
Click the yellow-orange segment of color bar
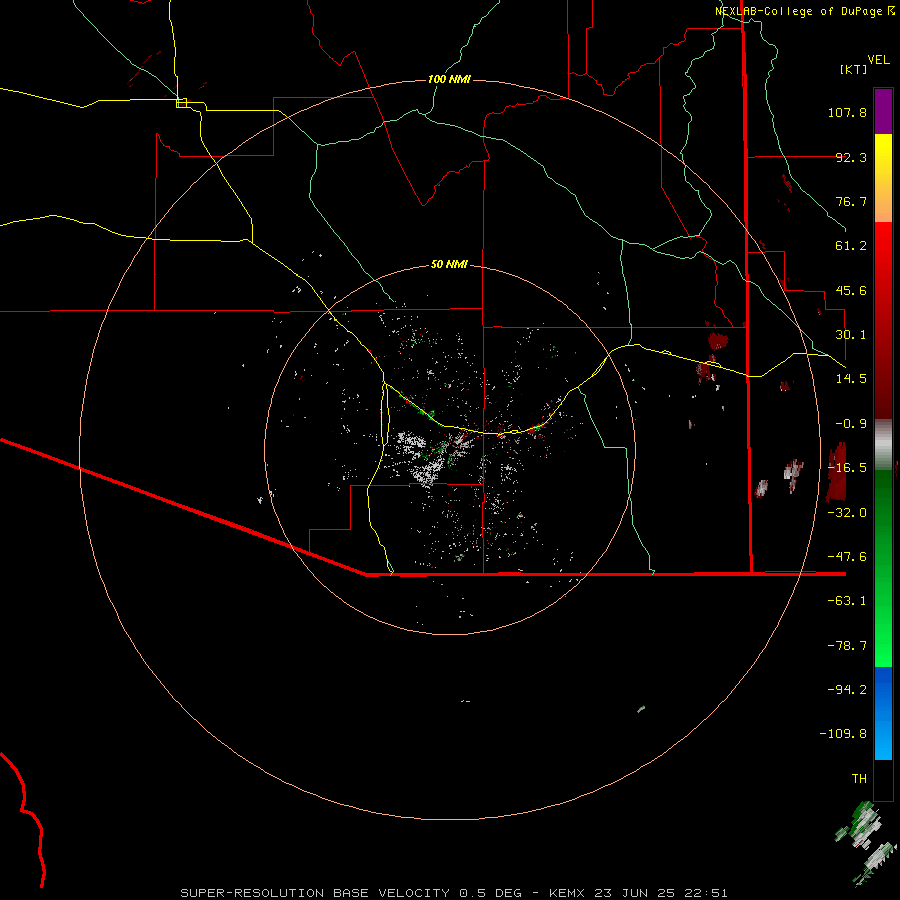[883, 178]
